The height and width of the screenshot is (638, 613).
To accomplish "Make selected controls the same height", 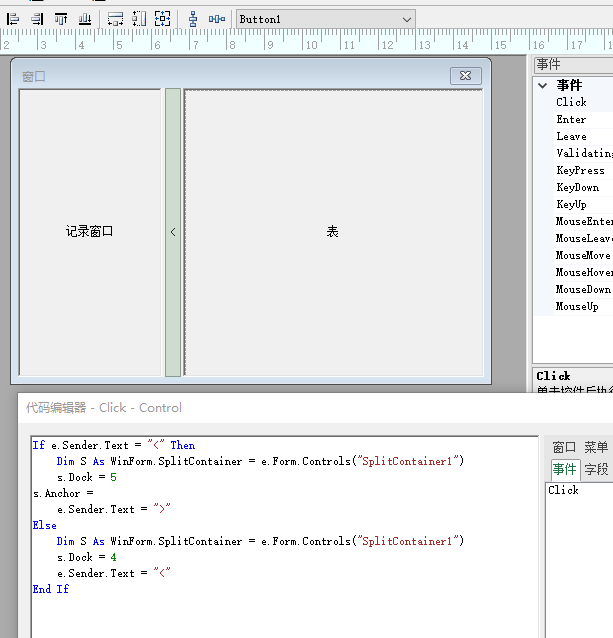I will [x=139, y=19].
